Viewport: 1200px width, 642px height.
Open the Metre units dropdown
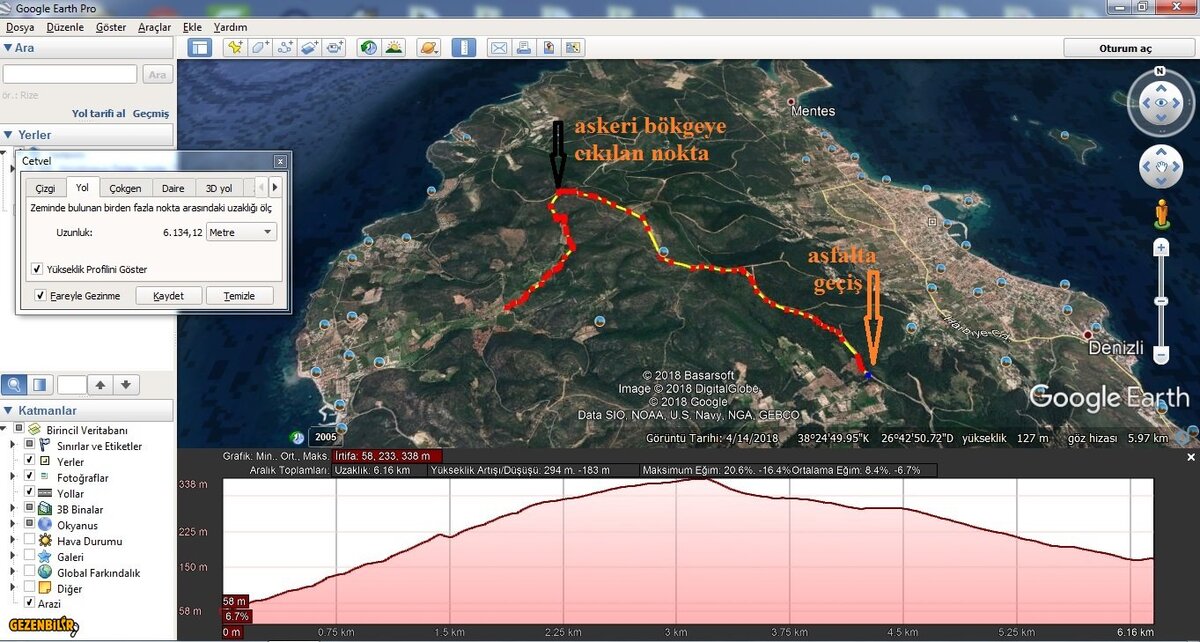[240, 232]
